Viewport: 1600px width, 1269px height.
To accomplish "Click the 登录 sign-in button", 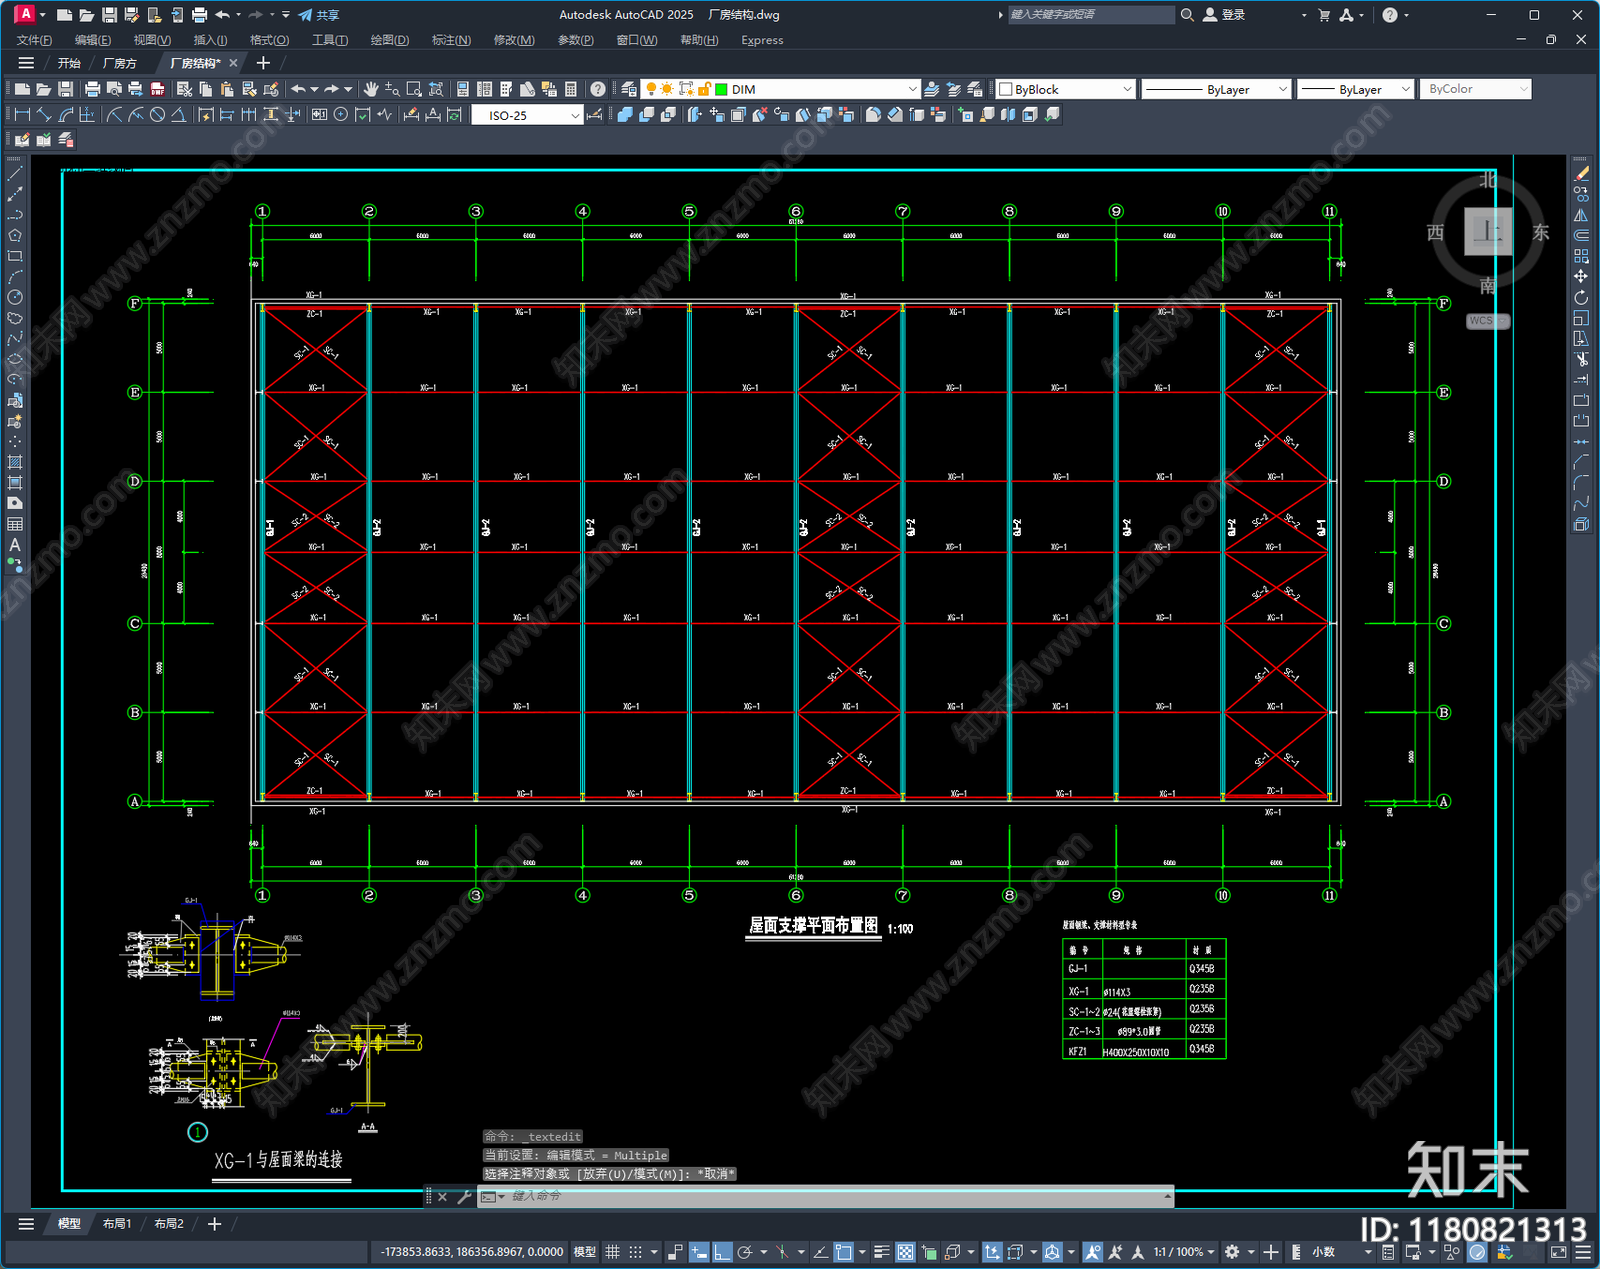I will 1224,15.
